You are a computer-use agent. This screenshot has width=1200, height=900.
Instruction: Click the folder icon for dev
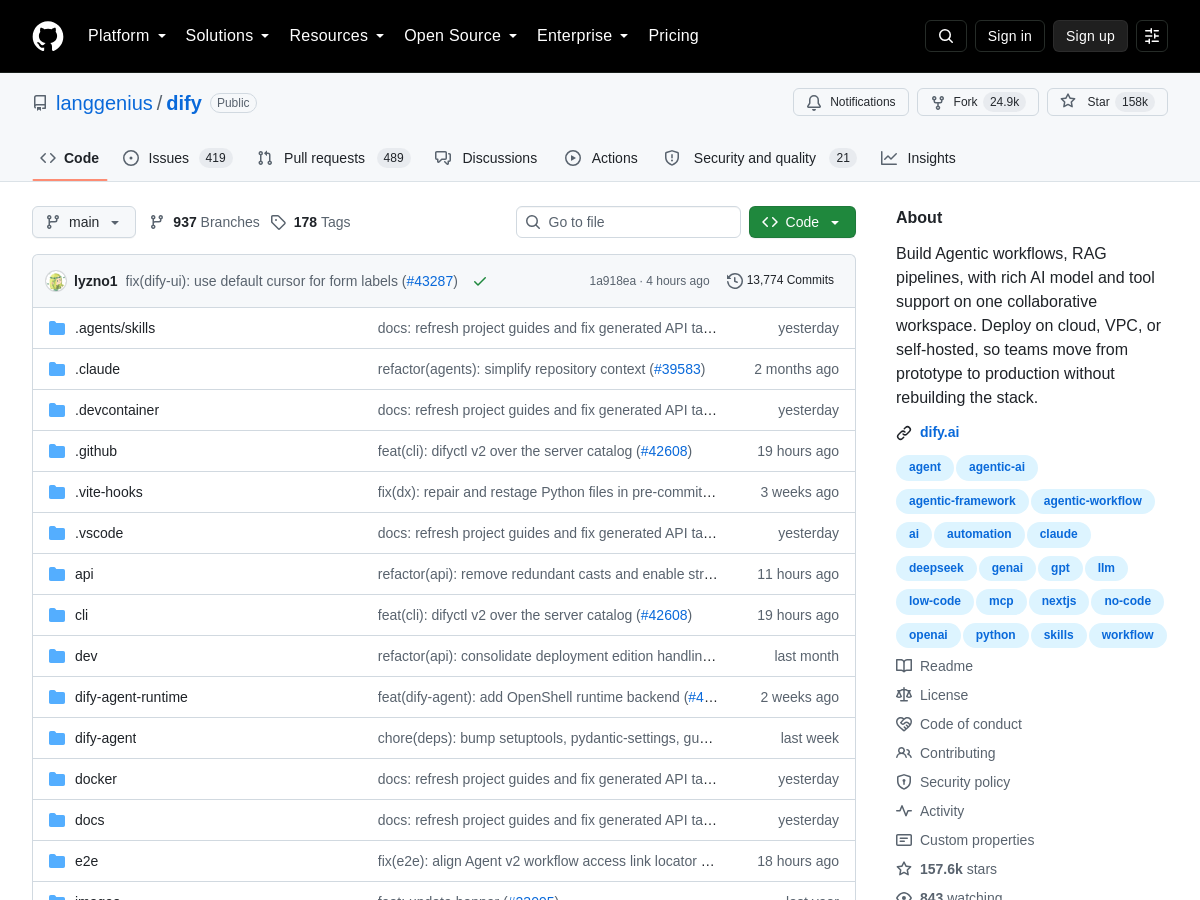(x=57, y=656)
